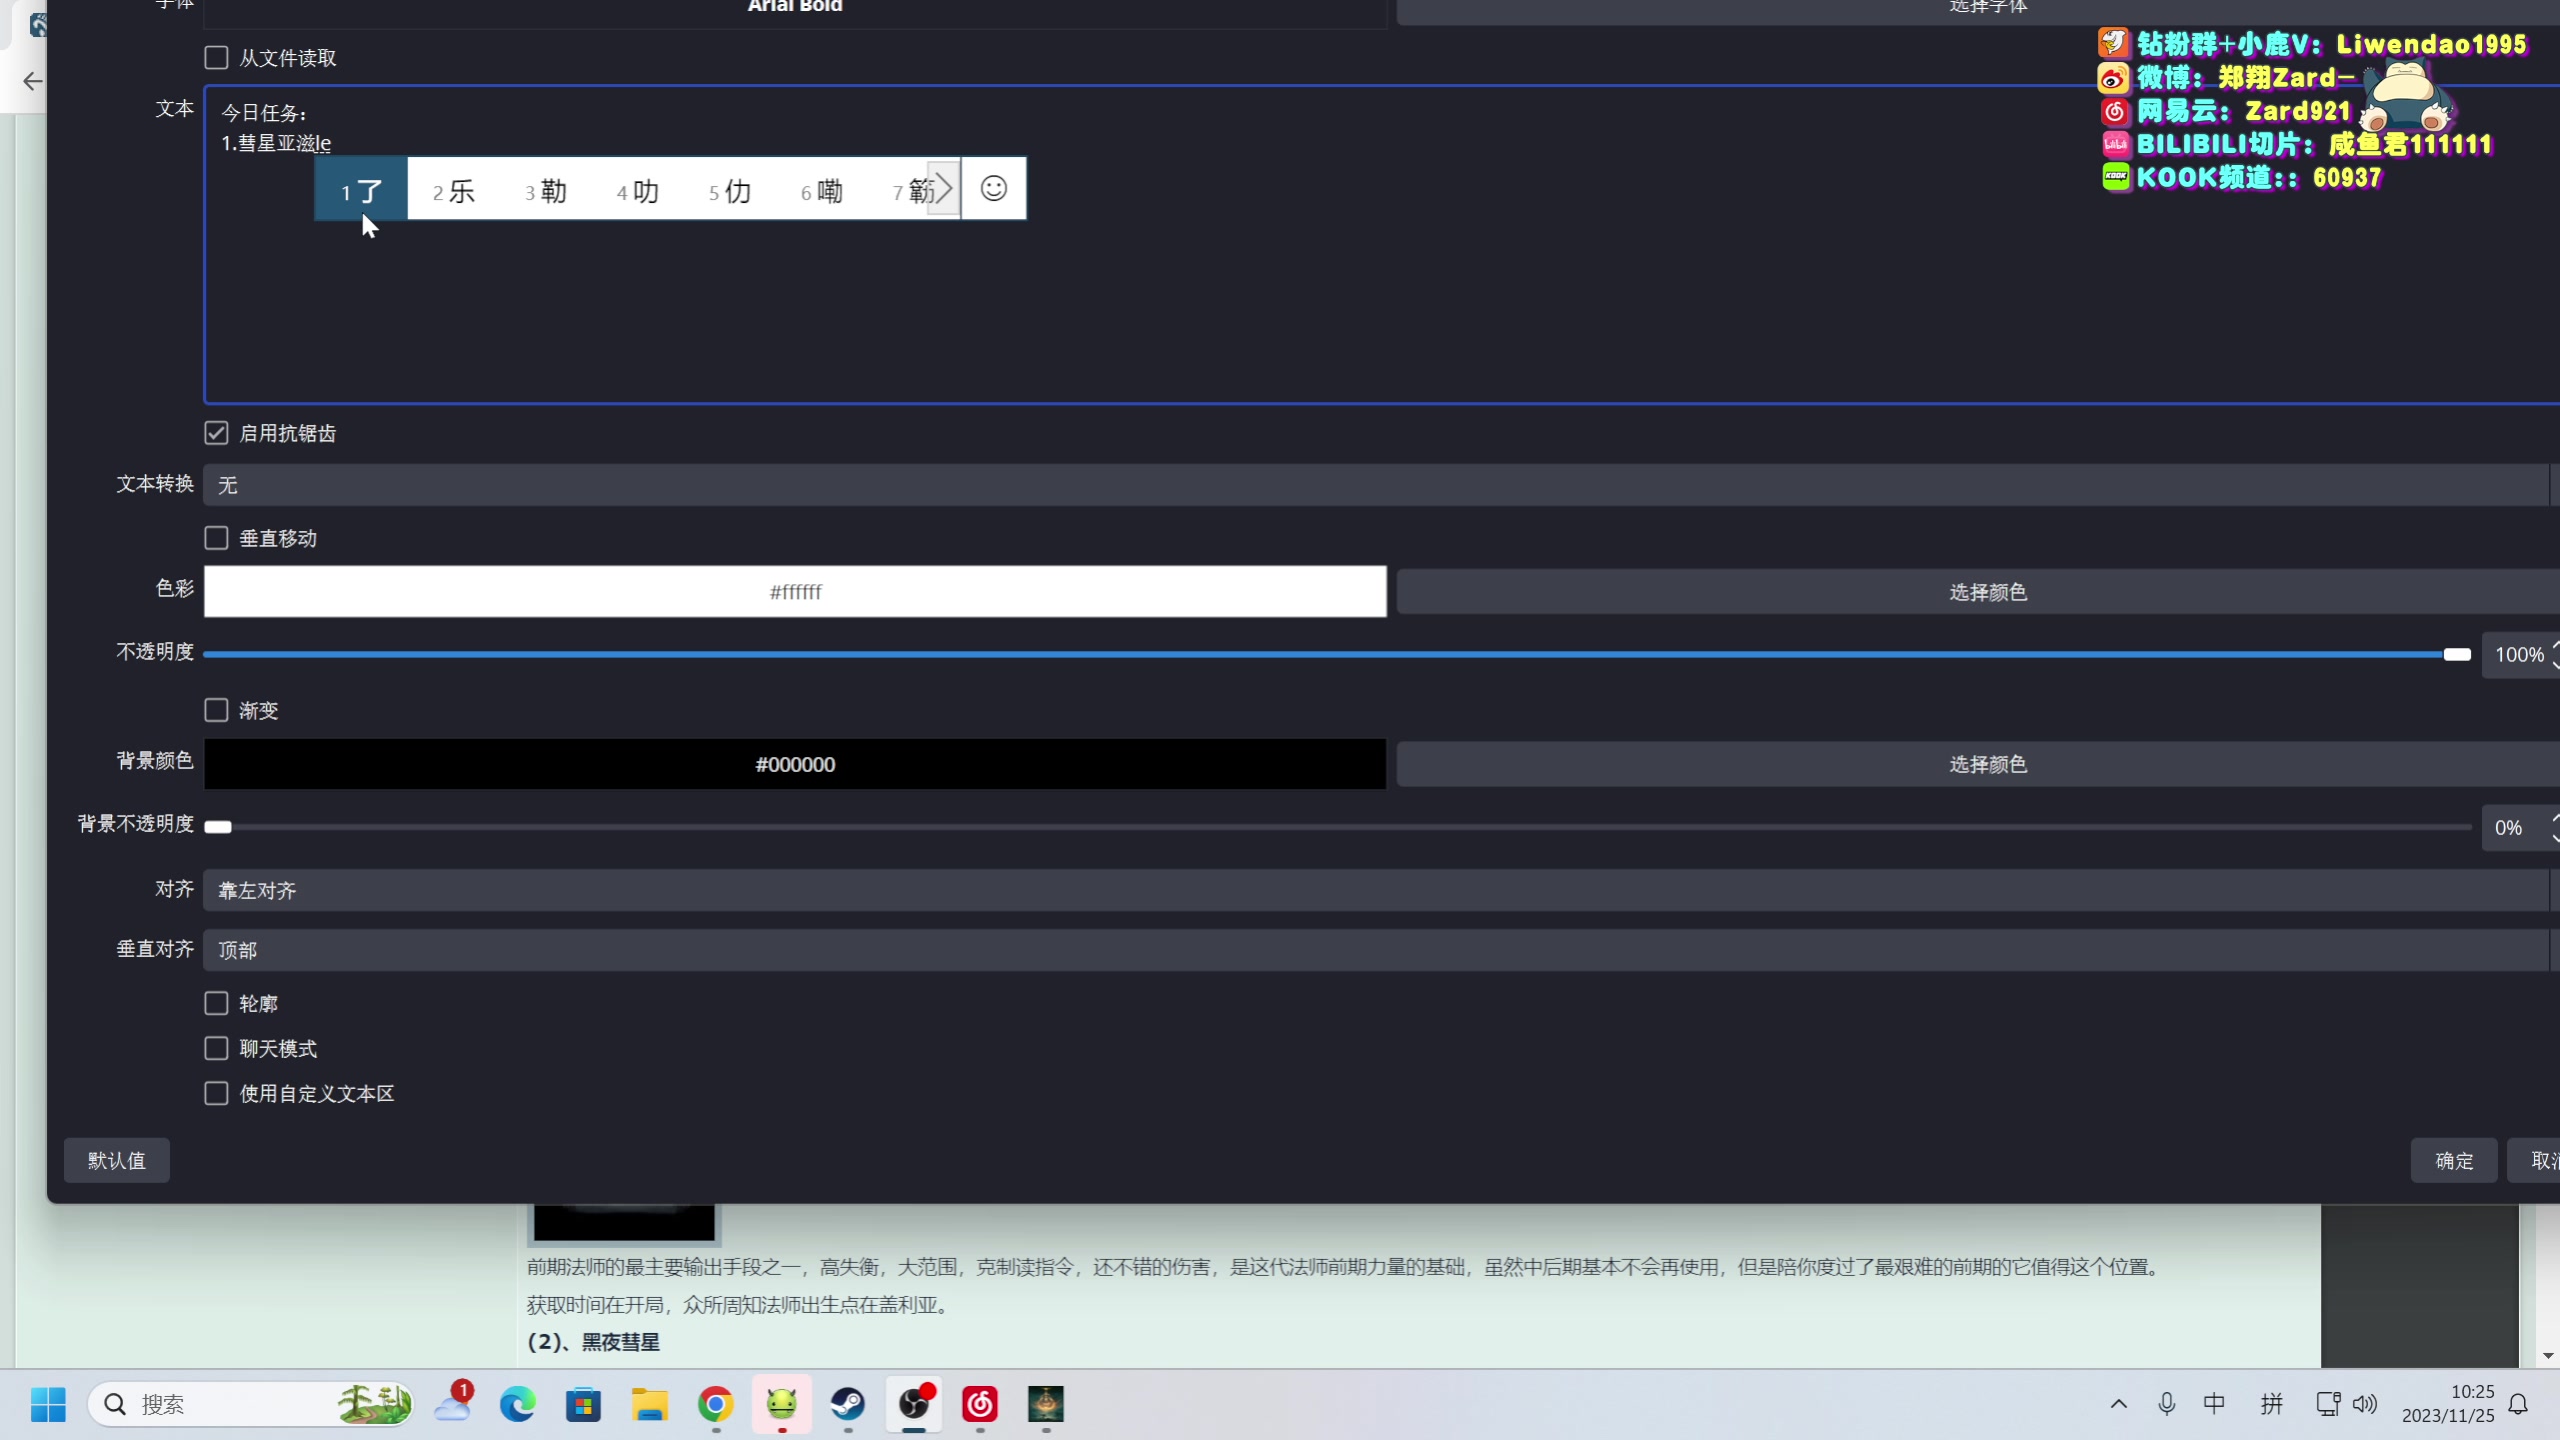Open 垂直对齐 dropdown showing 顶部

pyautogui.click(x=1375, y=950)
